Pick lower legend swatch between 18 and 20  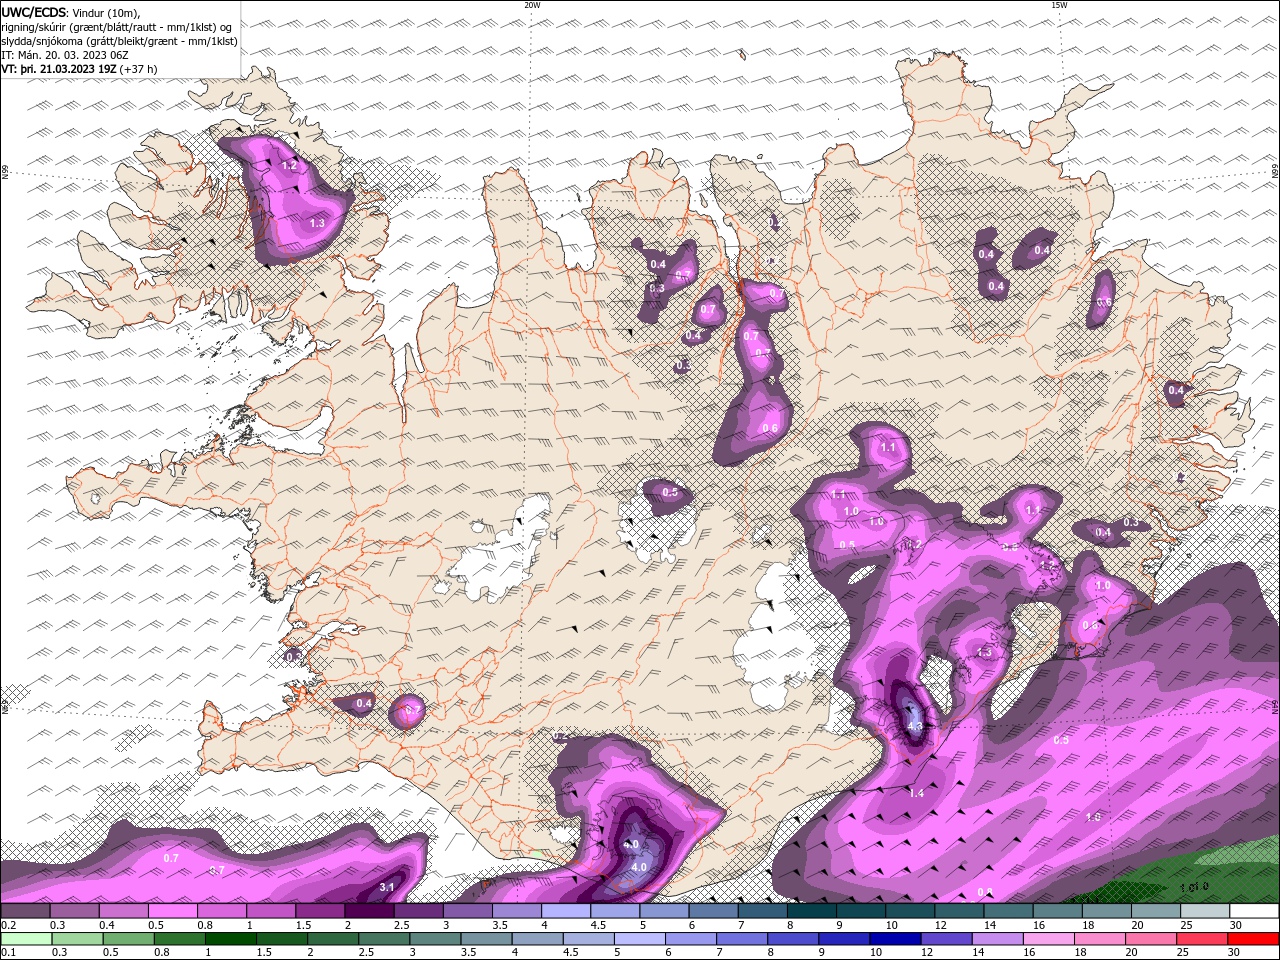1101,939
